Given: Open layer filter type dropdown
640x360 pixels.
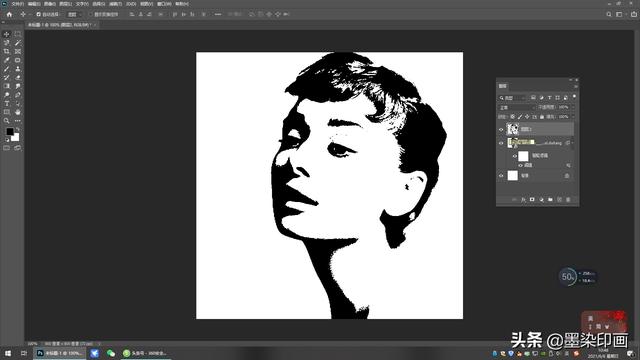Looking at the screenshot, I should coord(513,98).
